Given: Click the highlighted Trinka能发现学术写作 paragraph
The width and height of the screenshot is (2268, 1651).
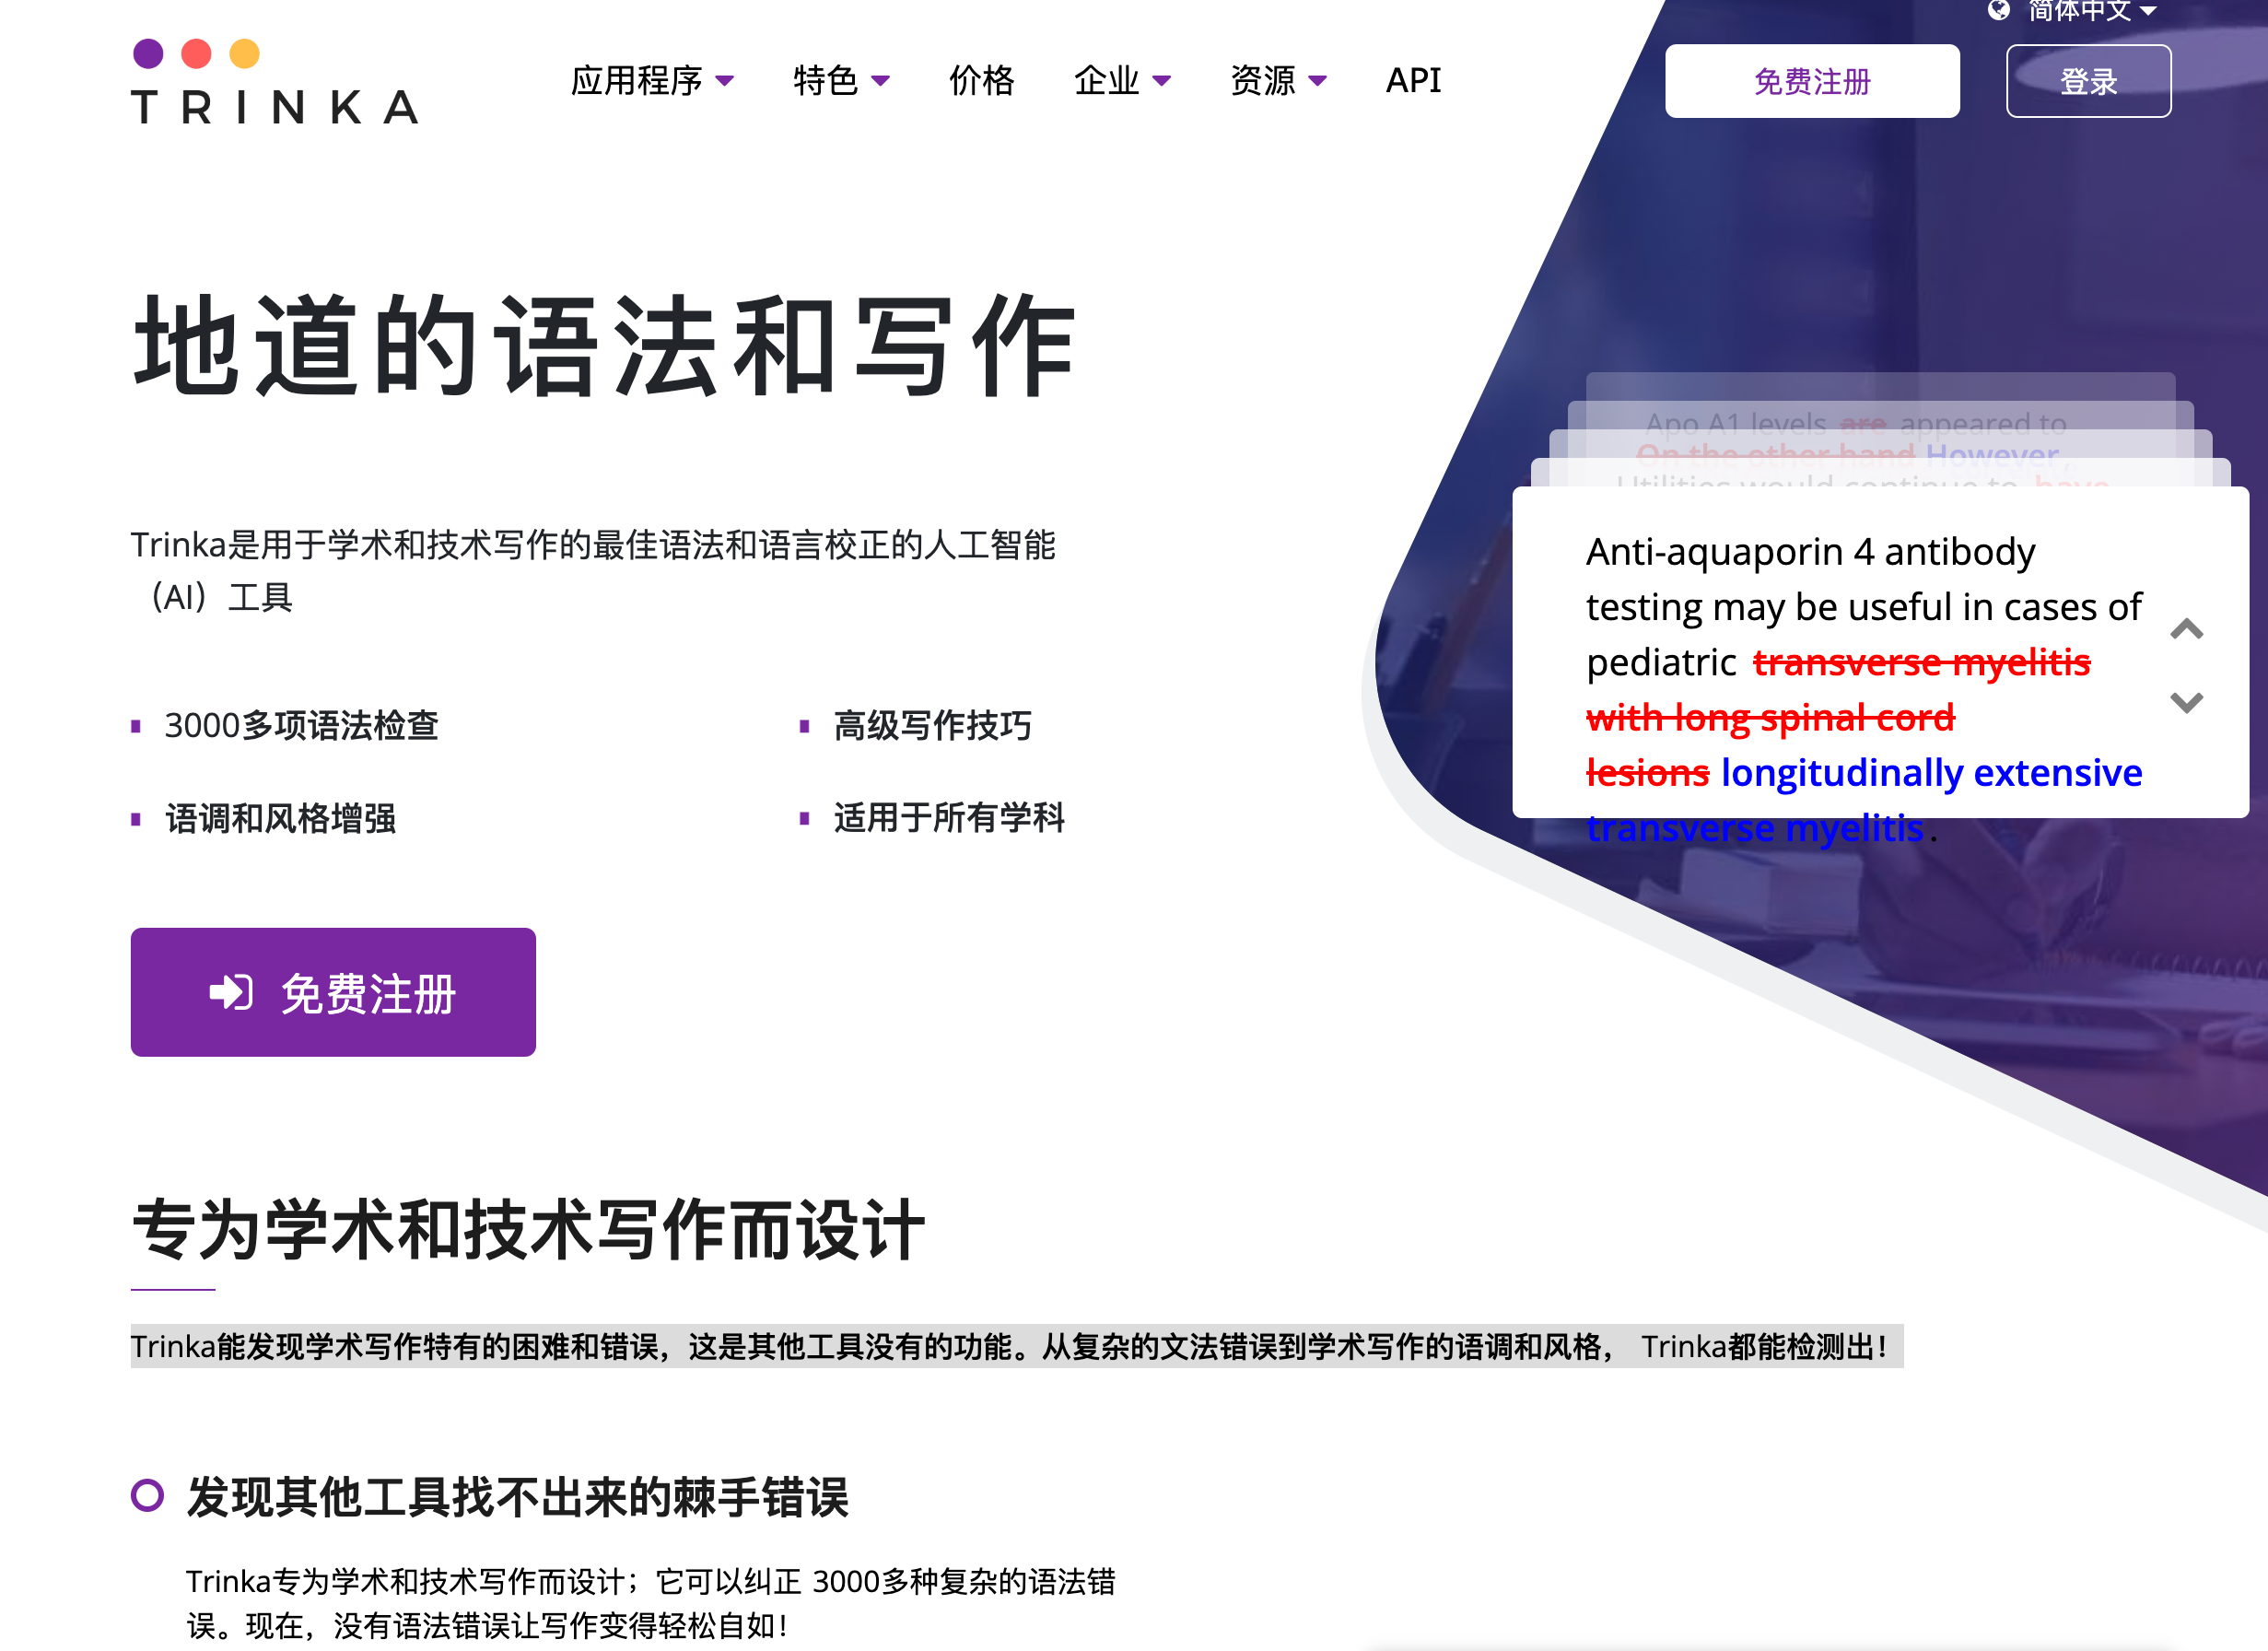Looking at the screenshot, I should (1016, 1346).
